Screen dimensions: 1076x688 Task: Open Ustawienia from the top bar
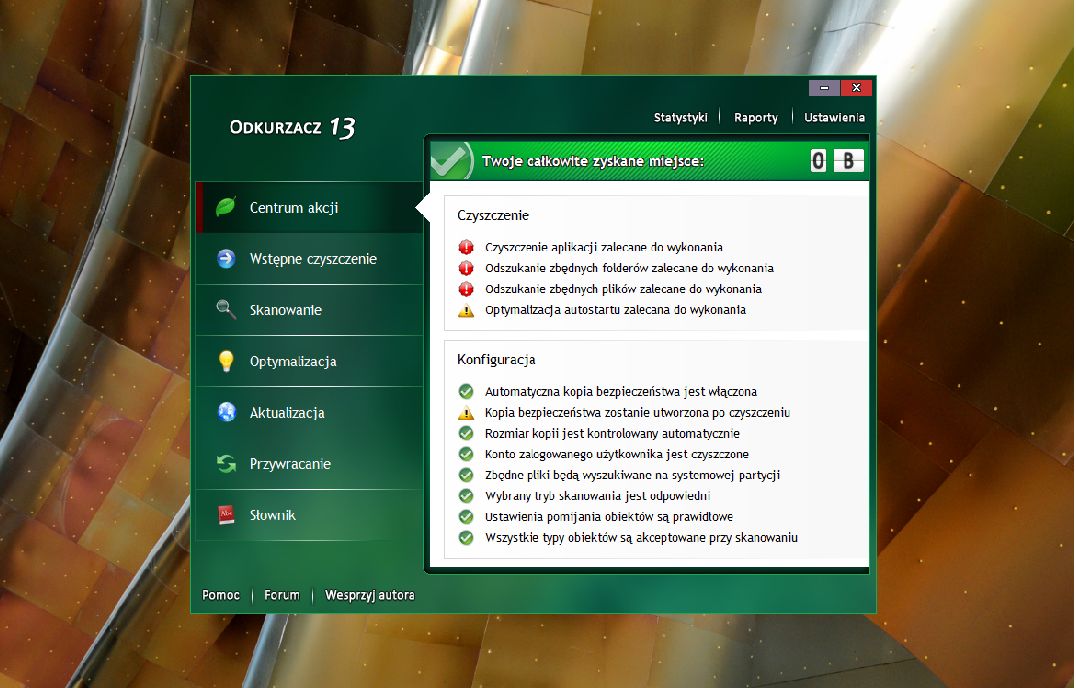click(x=834, y=117)
